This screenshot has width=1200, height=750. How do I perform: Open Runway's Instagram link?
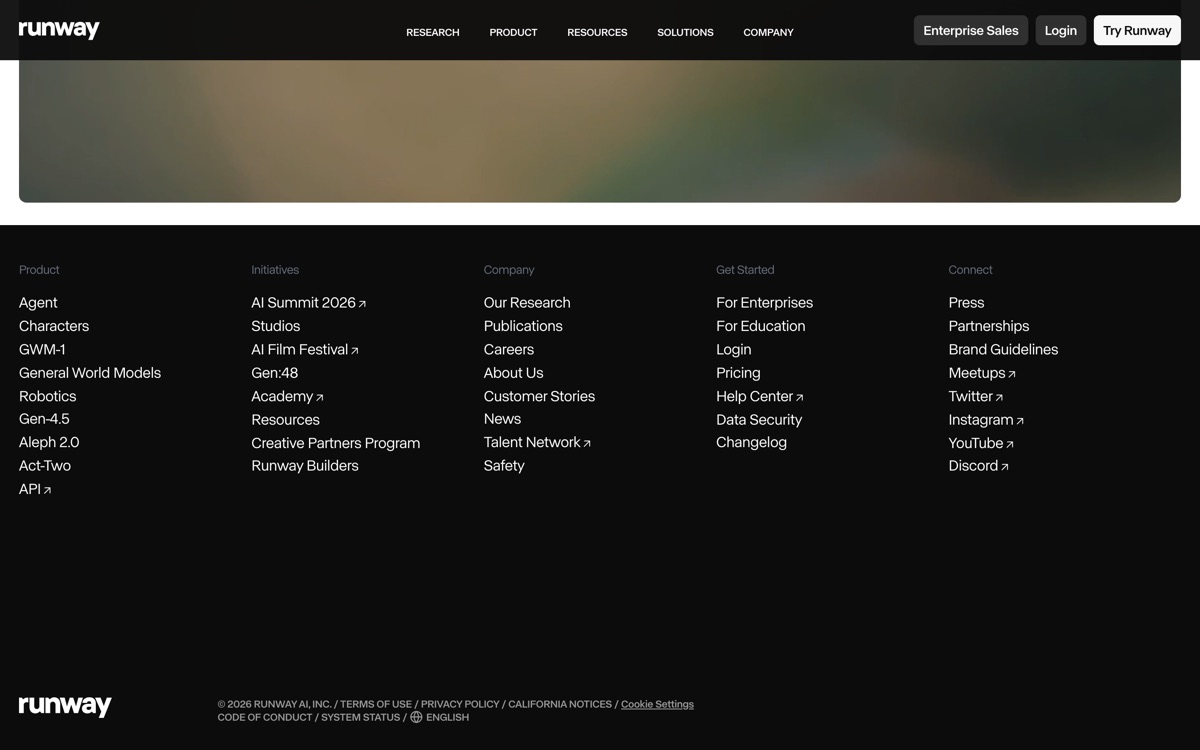point(986,419)
